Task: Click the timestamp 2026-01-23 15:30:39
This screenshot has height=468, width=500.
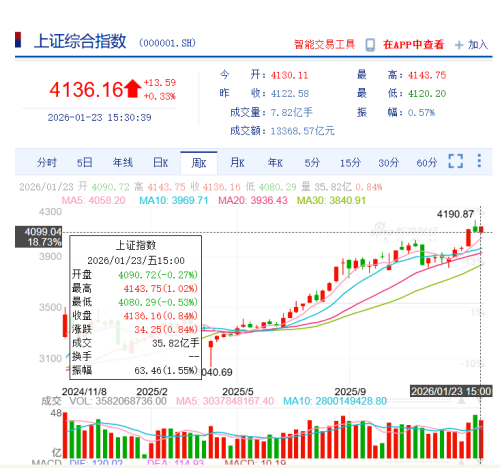Action: pos(99,117)
